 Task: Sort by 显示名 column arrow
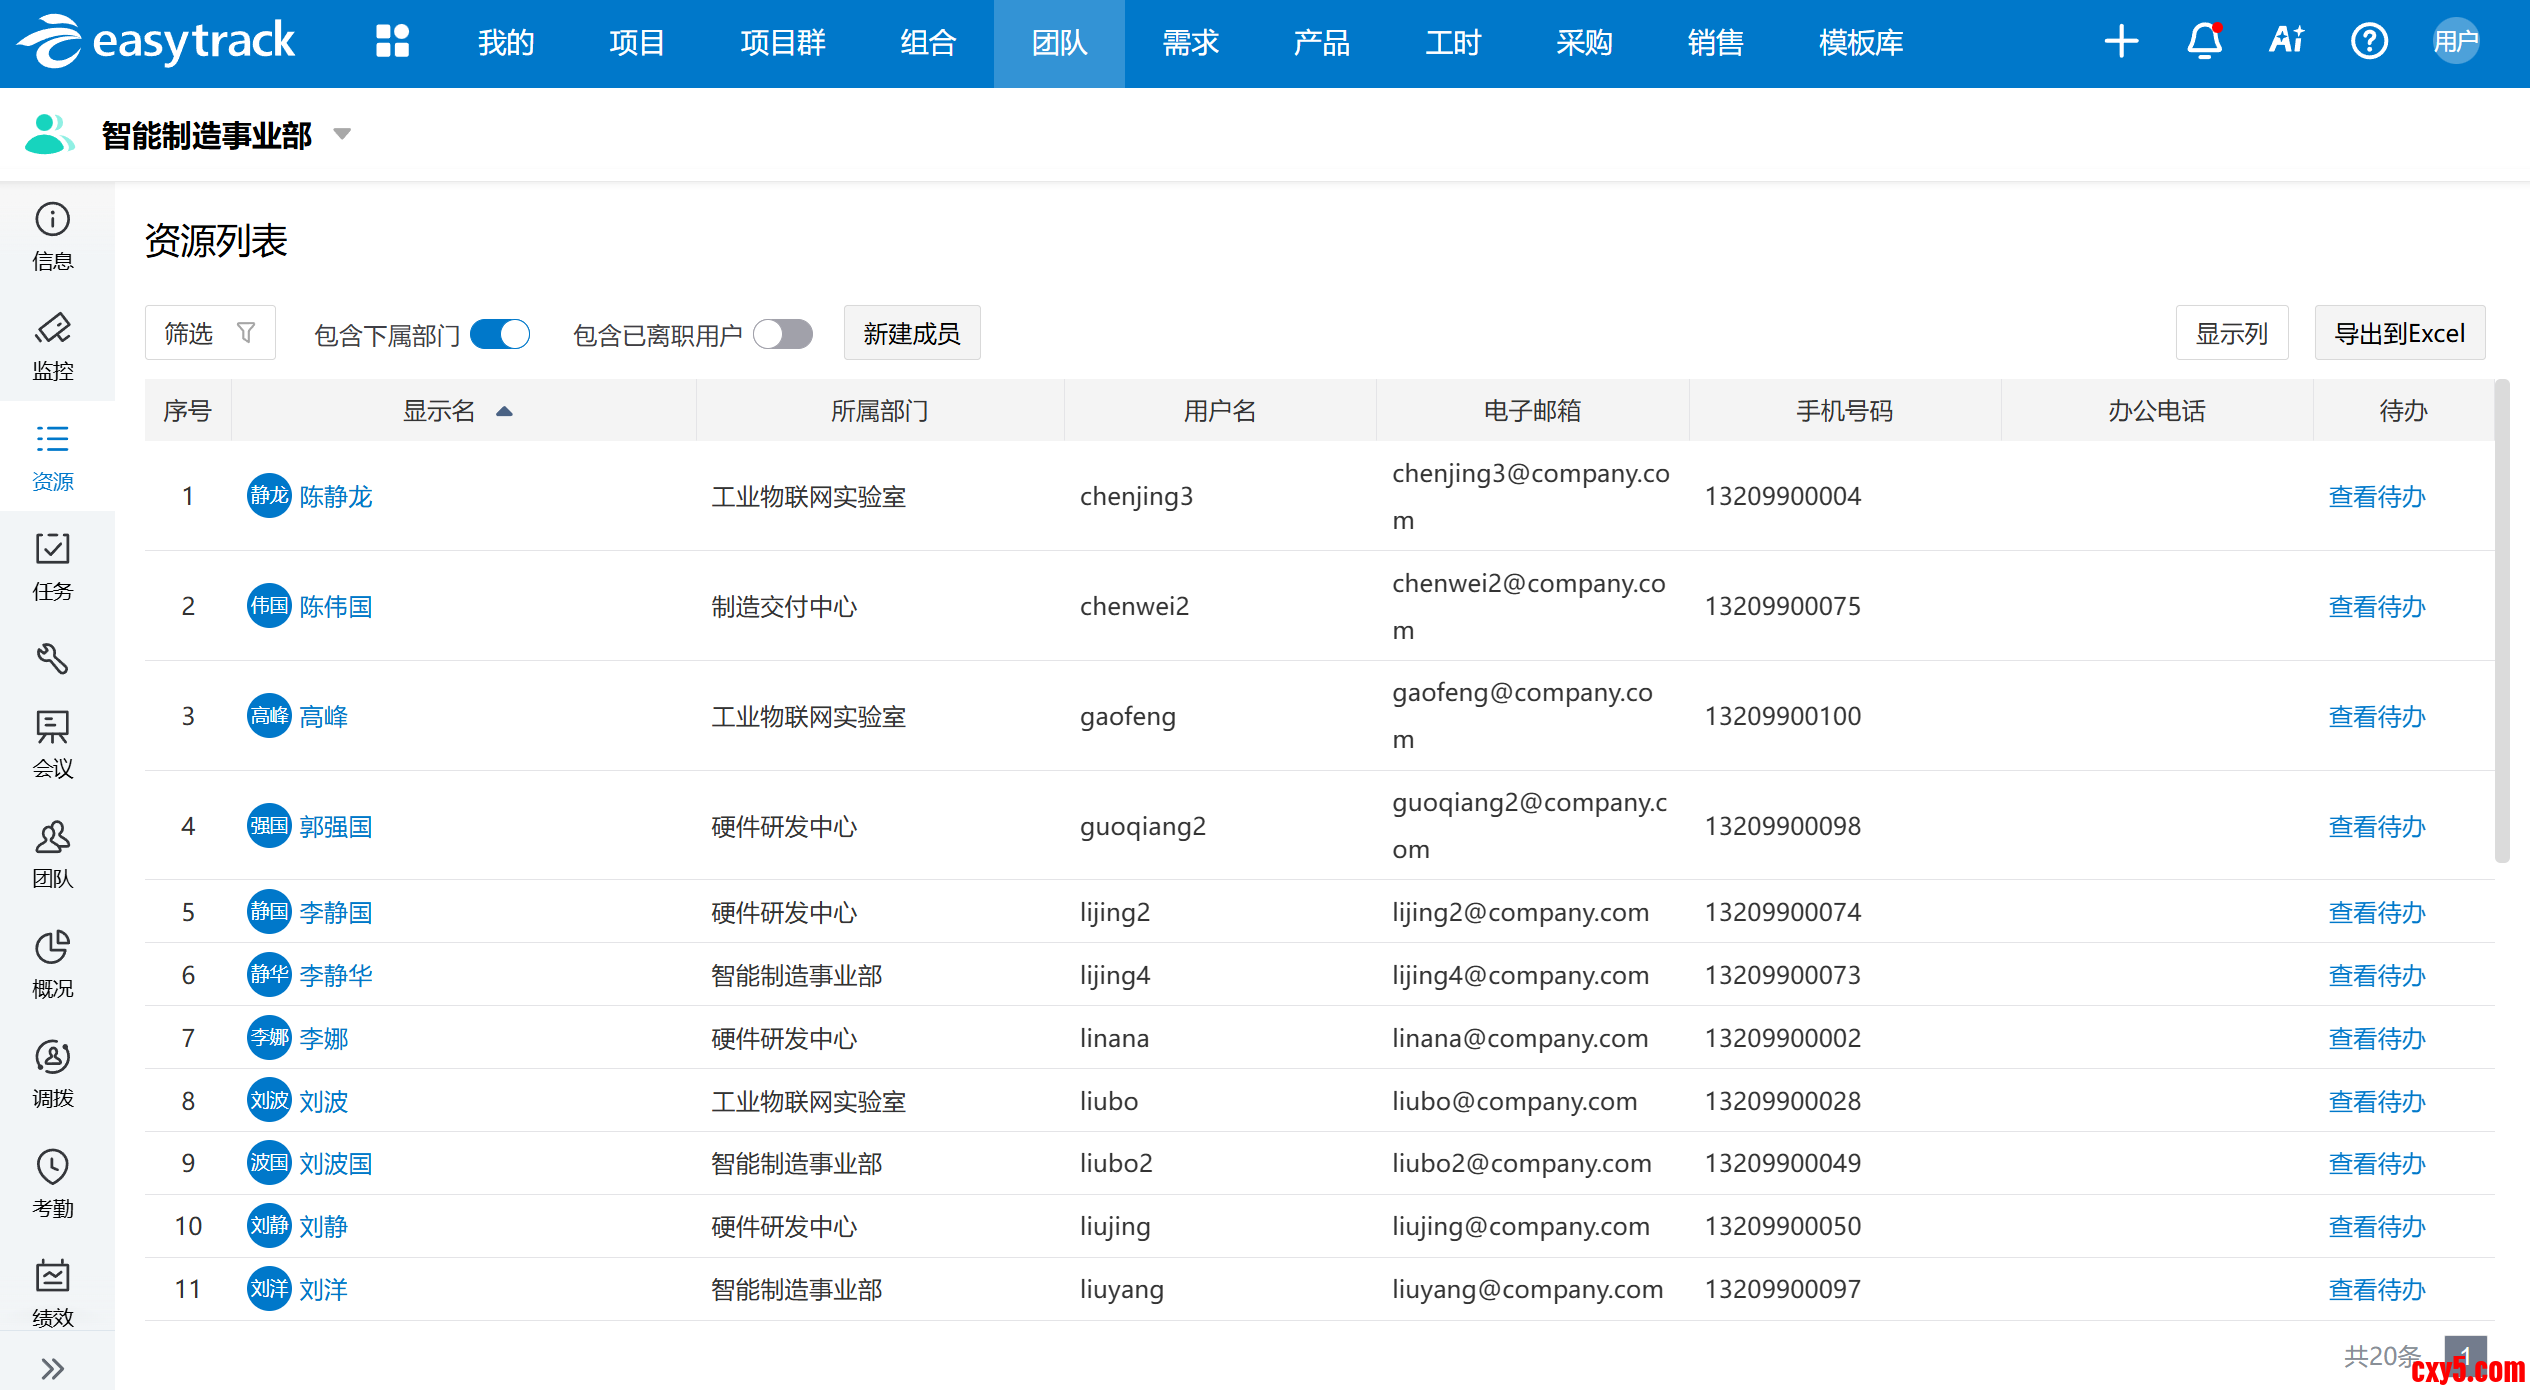504,411
